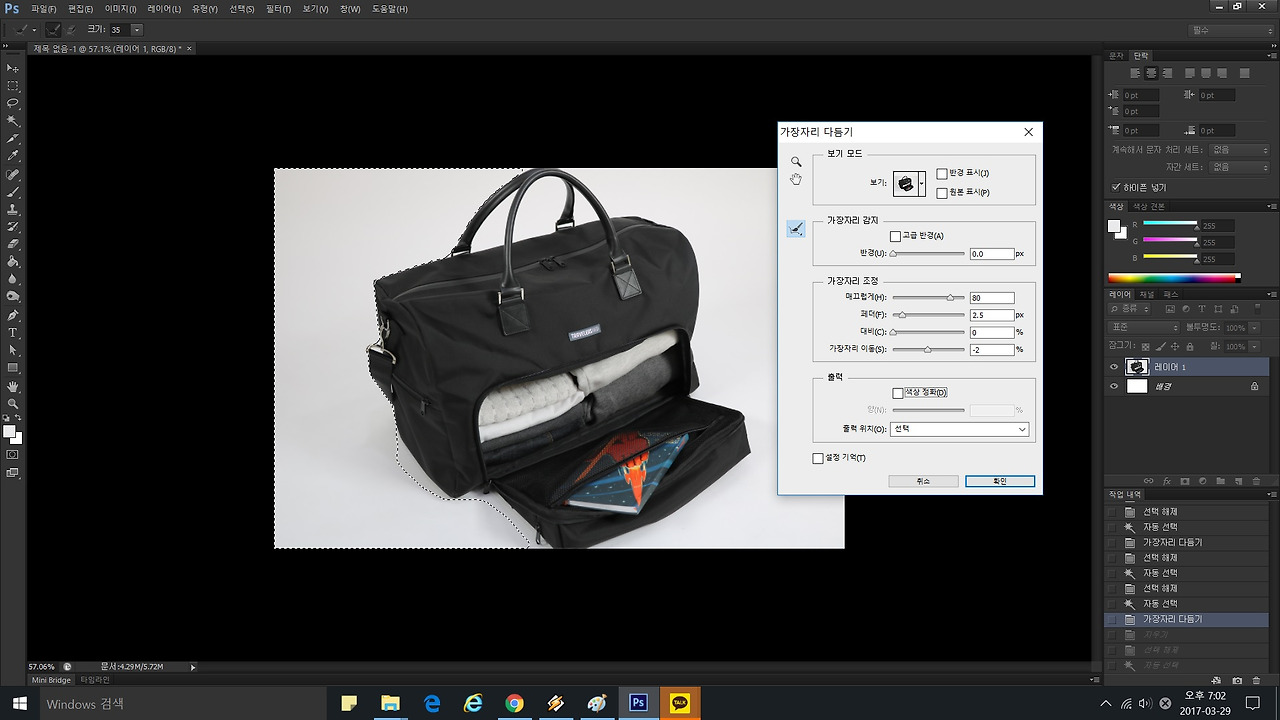Select the Move tool
Viewport: 1280px width, 720px height.
coord(13,68)
